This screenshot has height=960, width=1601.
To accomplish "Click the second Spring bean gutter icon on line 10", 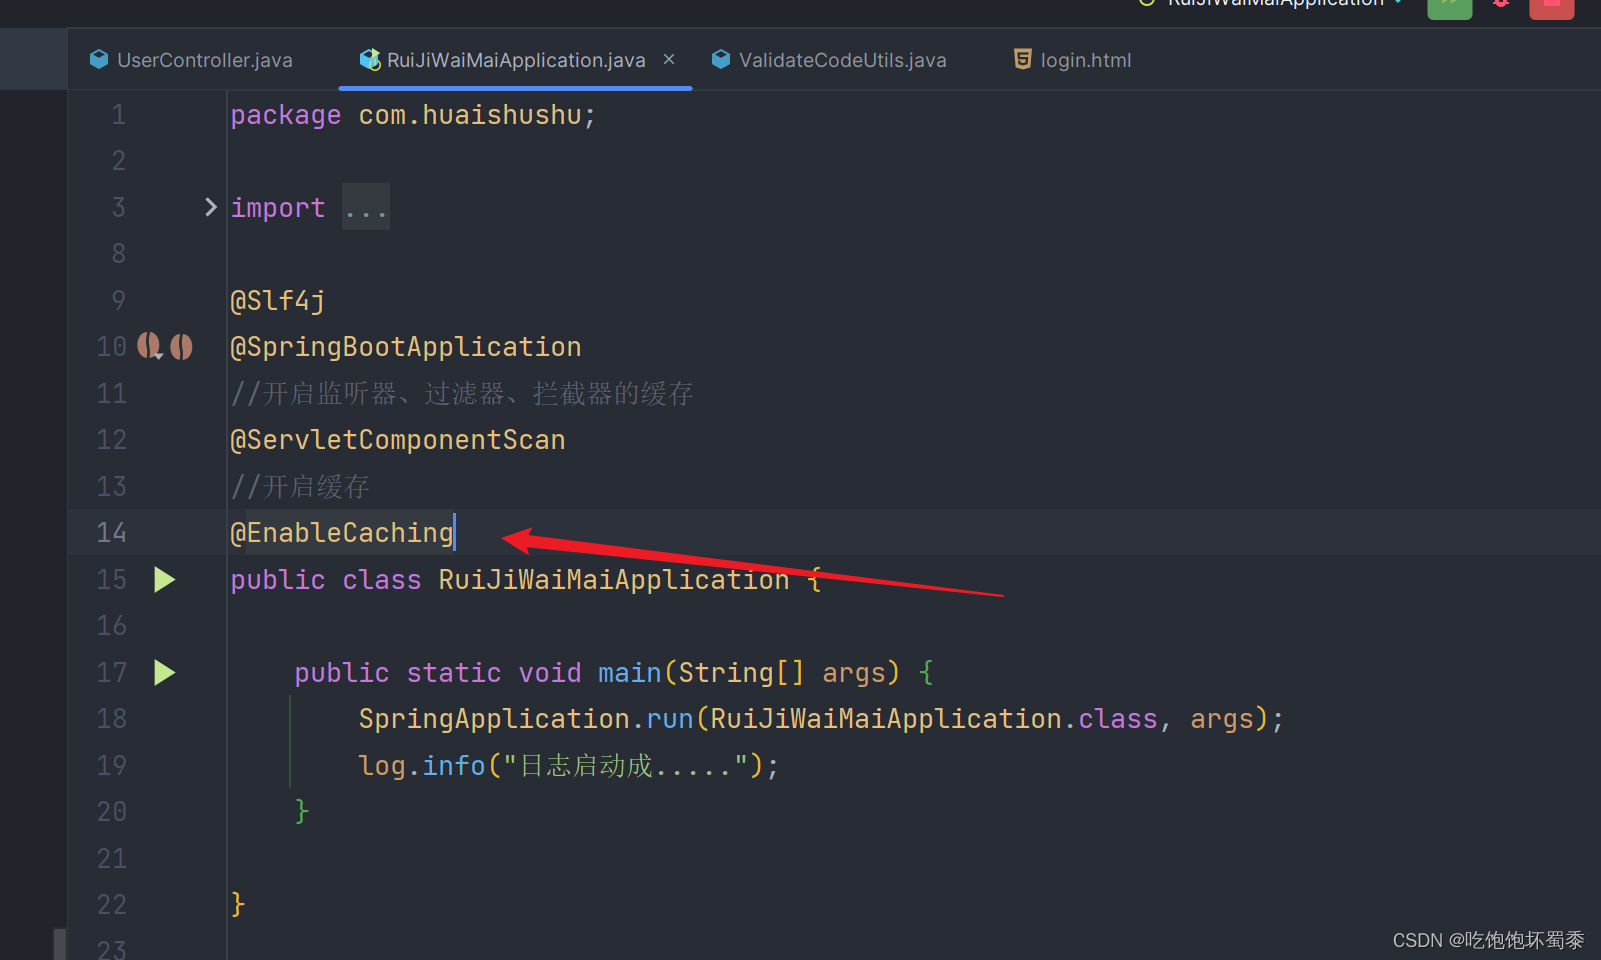I will pyautogui.click(x=181, y=346).
